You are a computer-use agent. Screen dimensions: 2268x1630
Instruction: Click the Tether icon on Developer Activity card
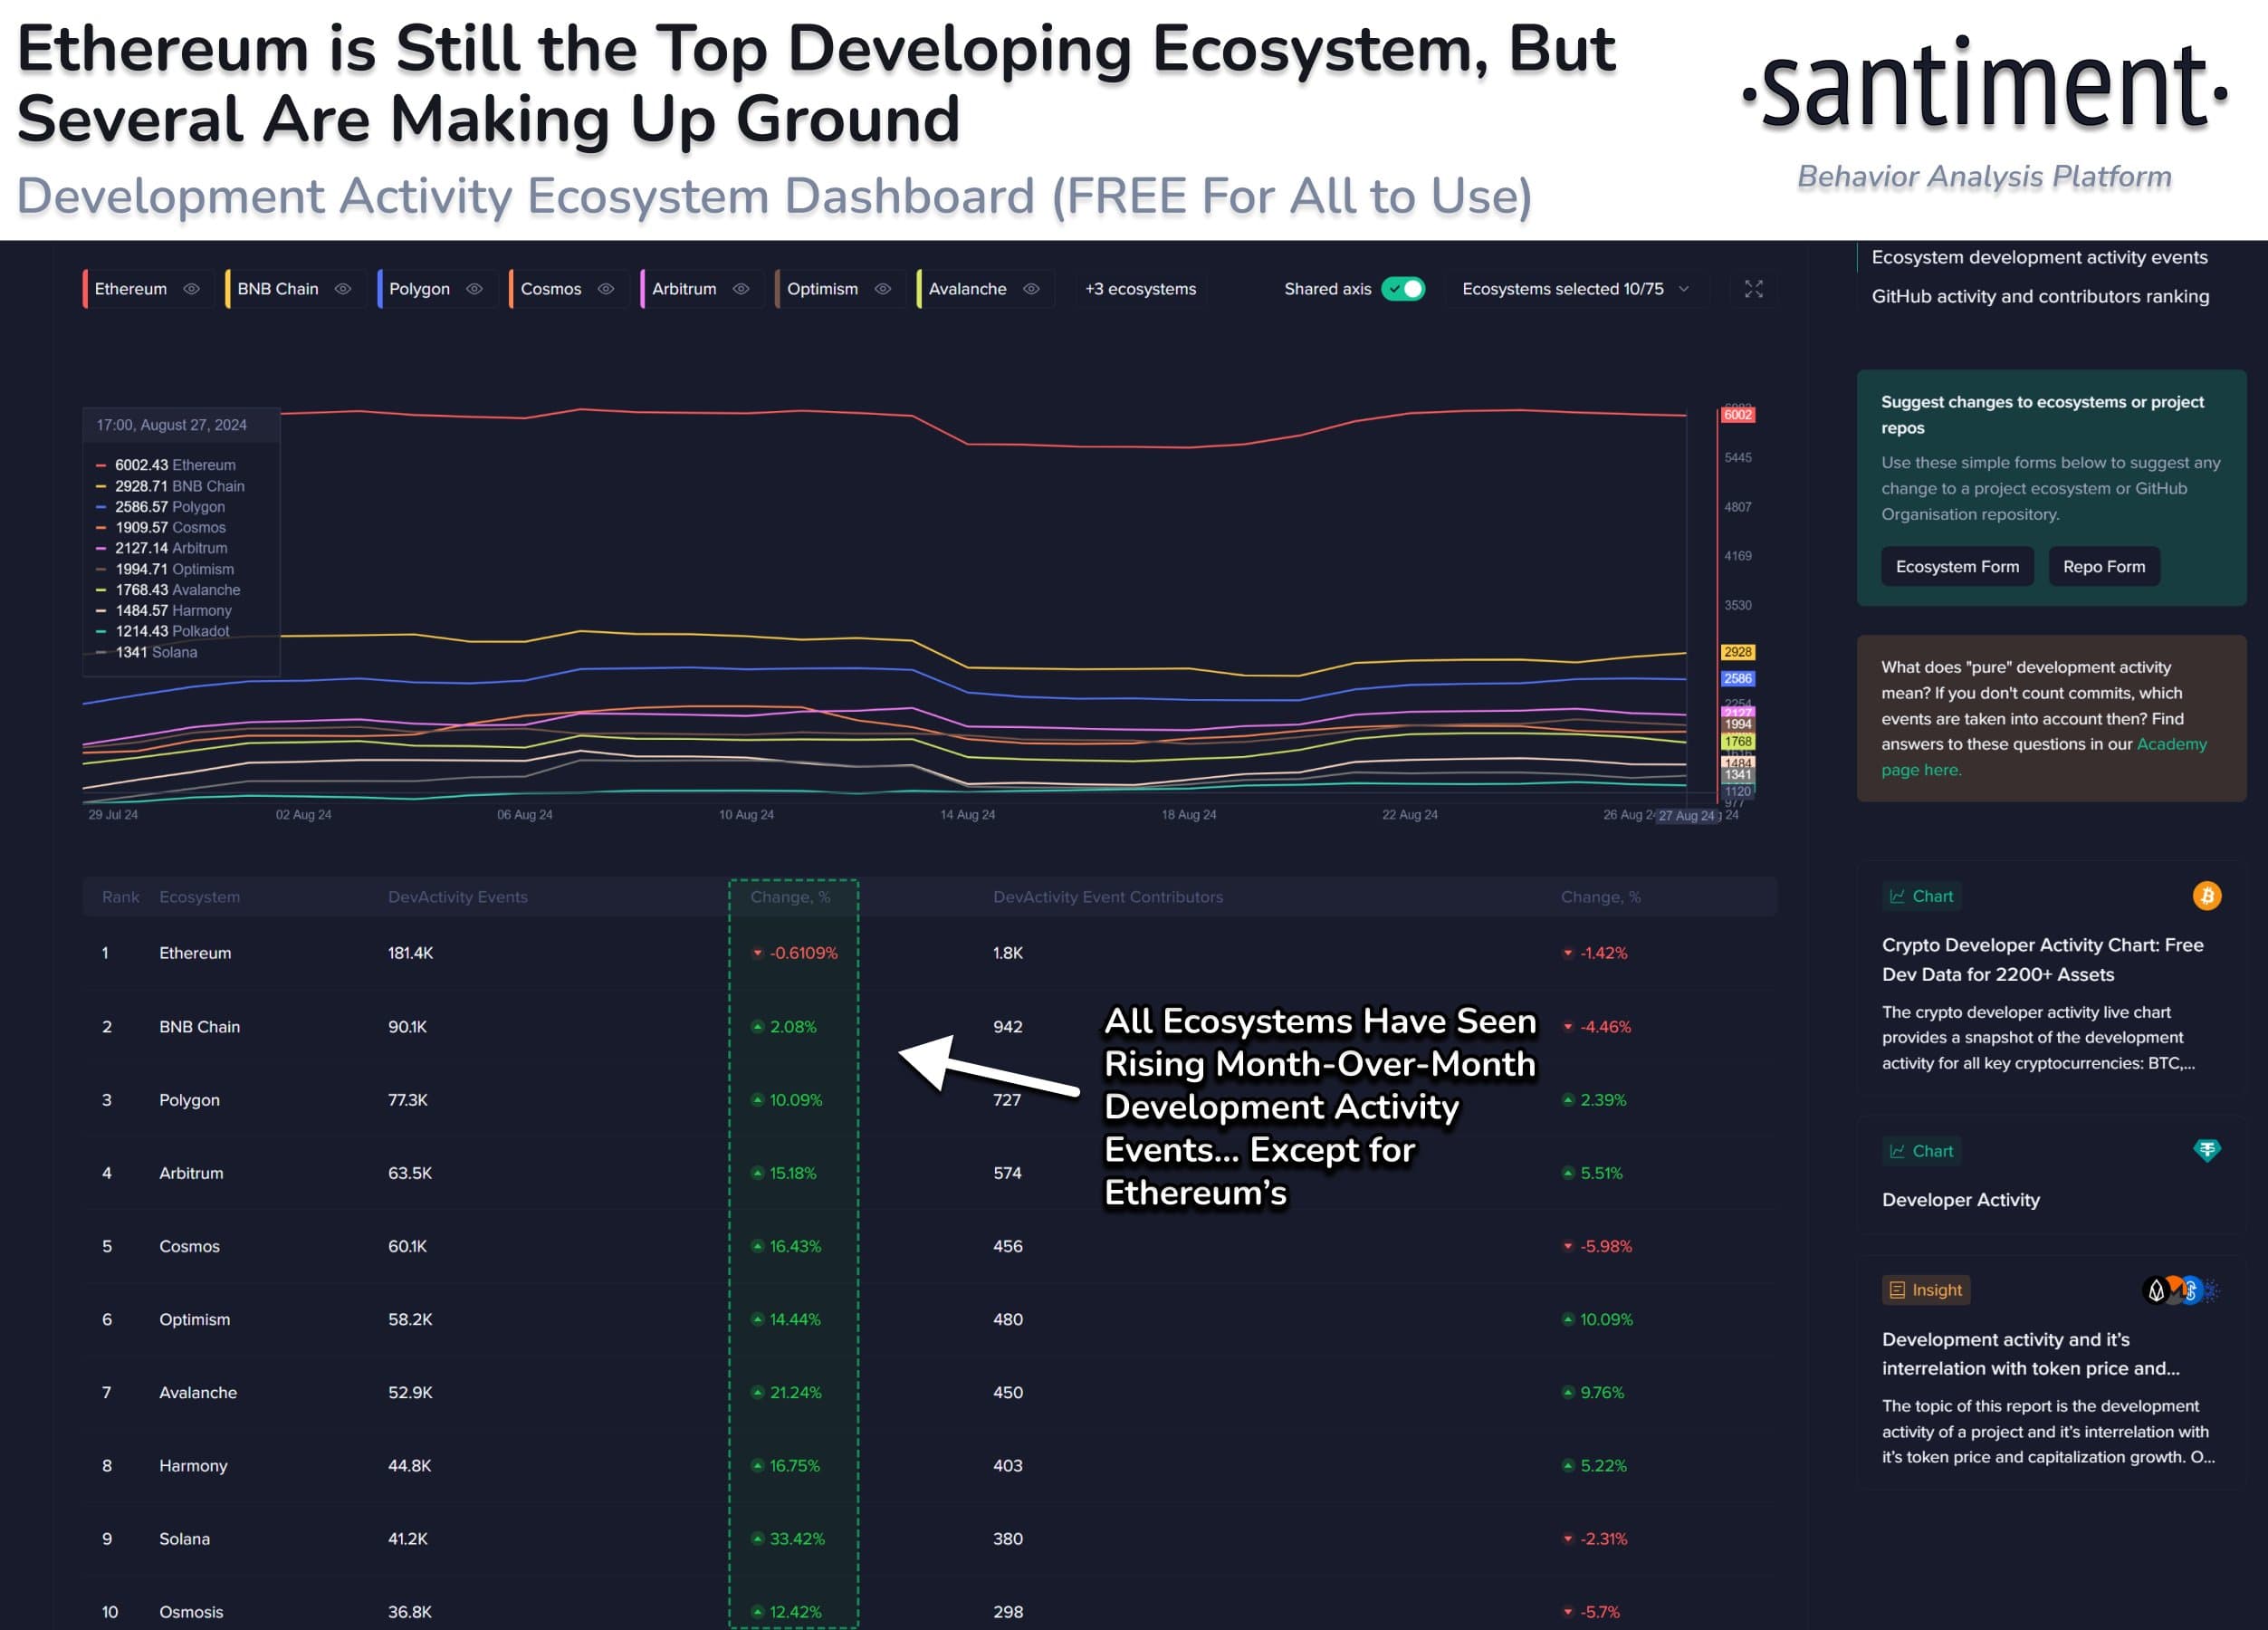click(x=2207, y=1150)
